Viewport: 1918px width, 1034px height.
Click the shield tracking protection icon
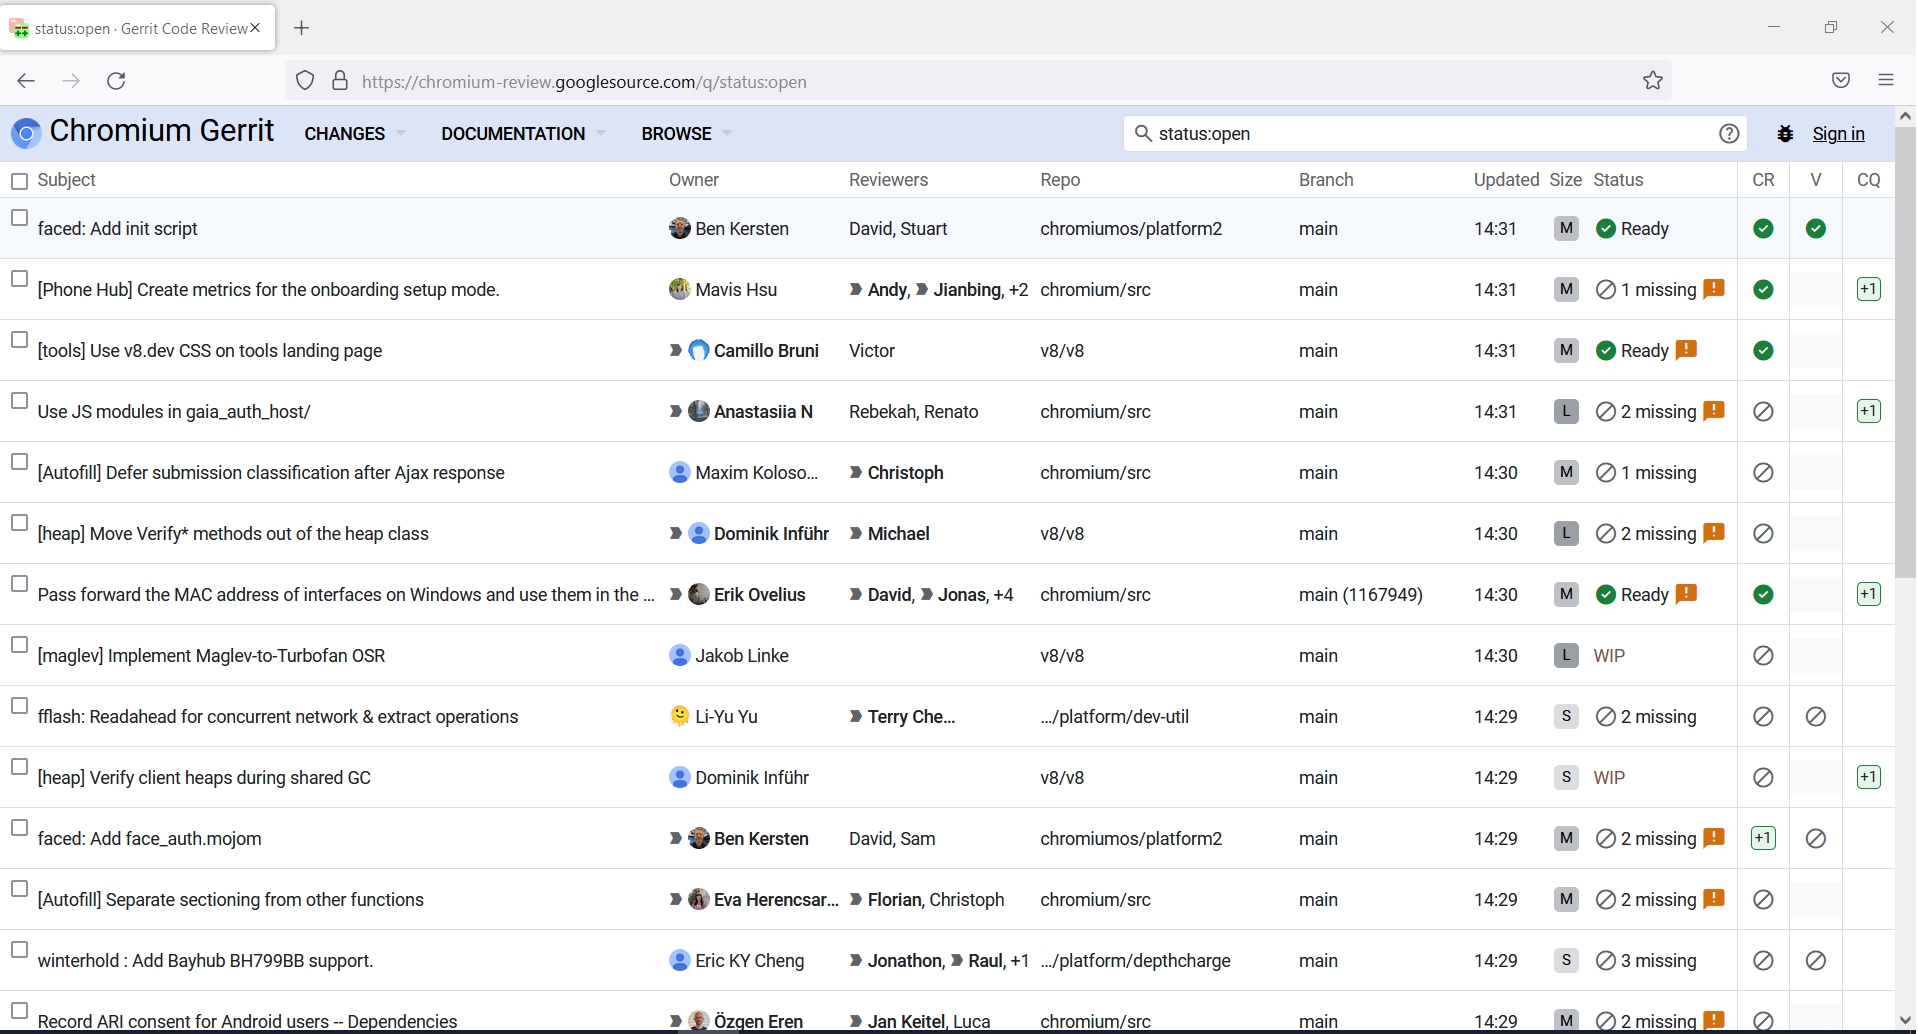click(306, 81)
